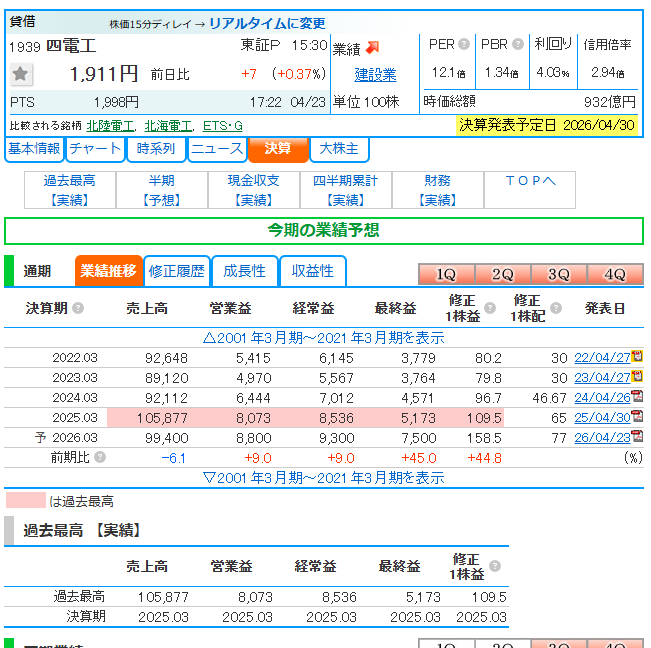Click forecast sales 99,400 in 2026.03 row
The width and height of the screenshot is (651, 648).
click(166, 438)
